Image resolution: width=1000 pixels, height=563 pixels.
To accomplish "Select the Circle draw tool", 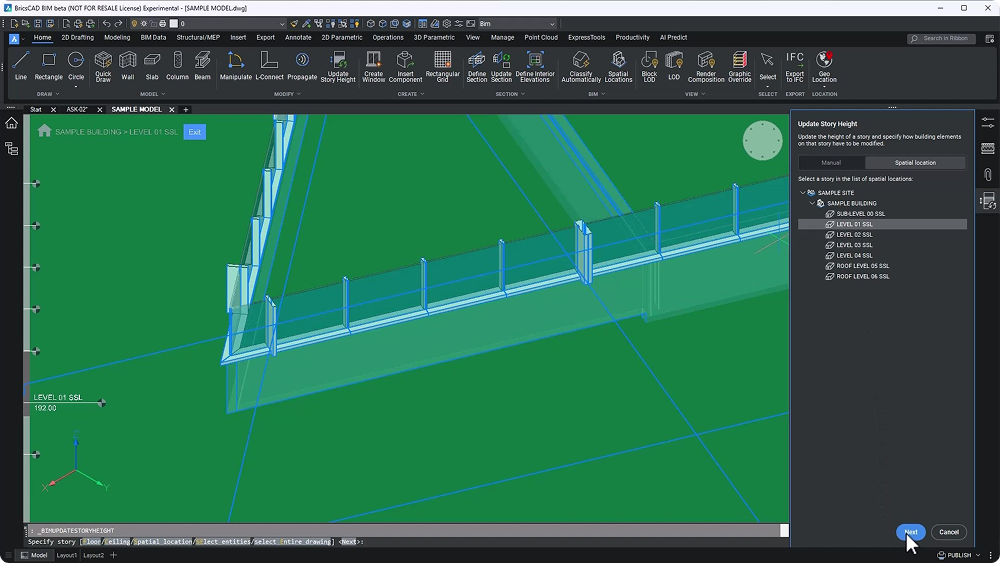I will [x=76, y=66].
